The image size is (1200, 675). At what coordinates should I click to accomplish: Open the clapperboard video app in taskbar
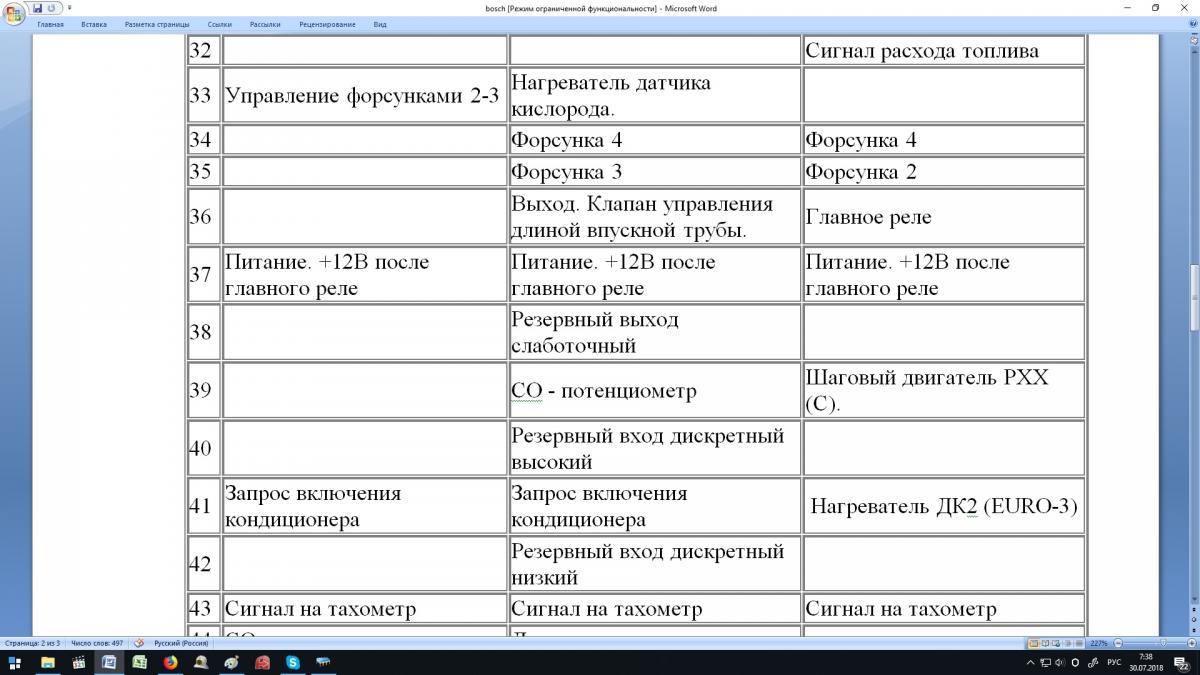(78, 662)
